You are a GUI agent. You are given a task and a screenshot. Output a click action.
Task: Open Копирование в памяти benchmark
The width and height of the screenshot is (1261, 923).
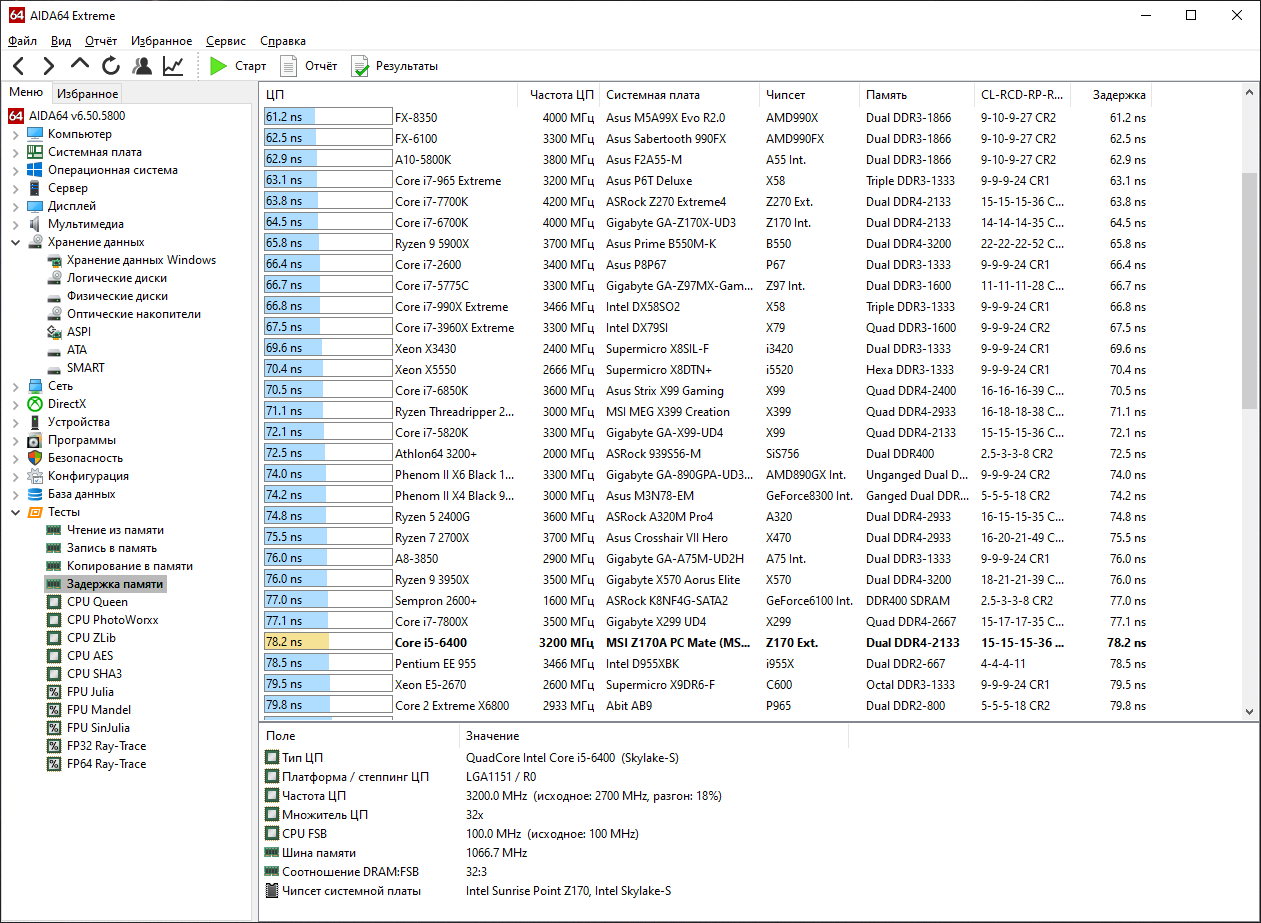(x=130, y=566)
